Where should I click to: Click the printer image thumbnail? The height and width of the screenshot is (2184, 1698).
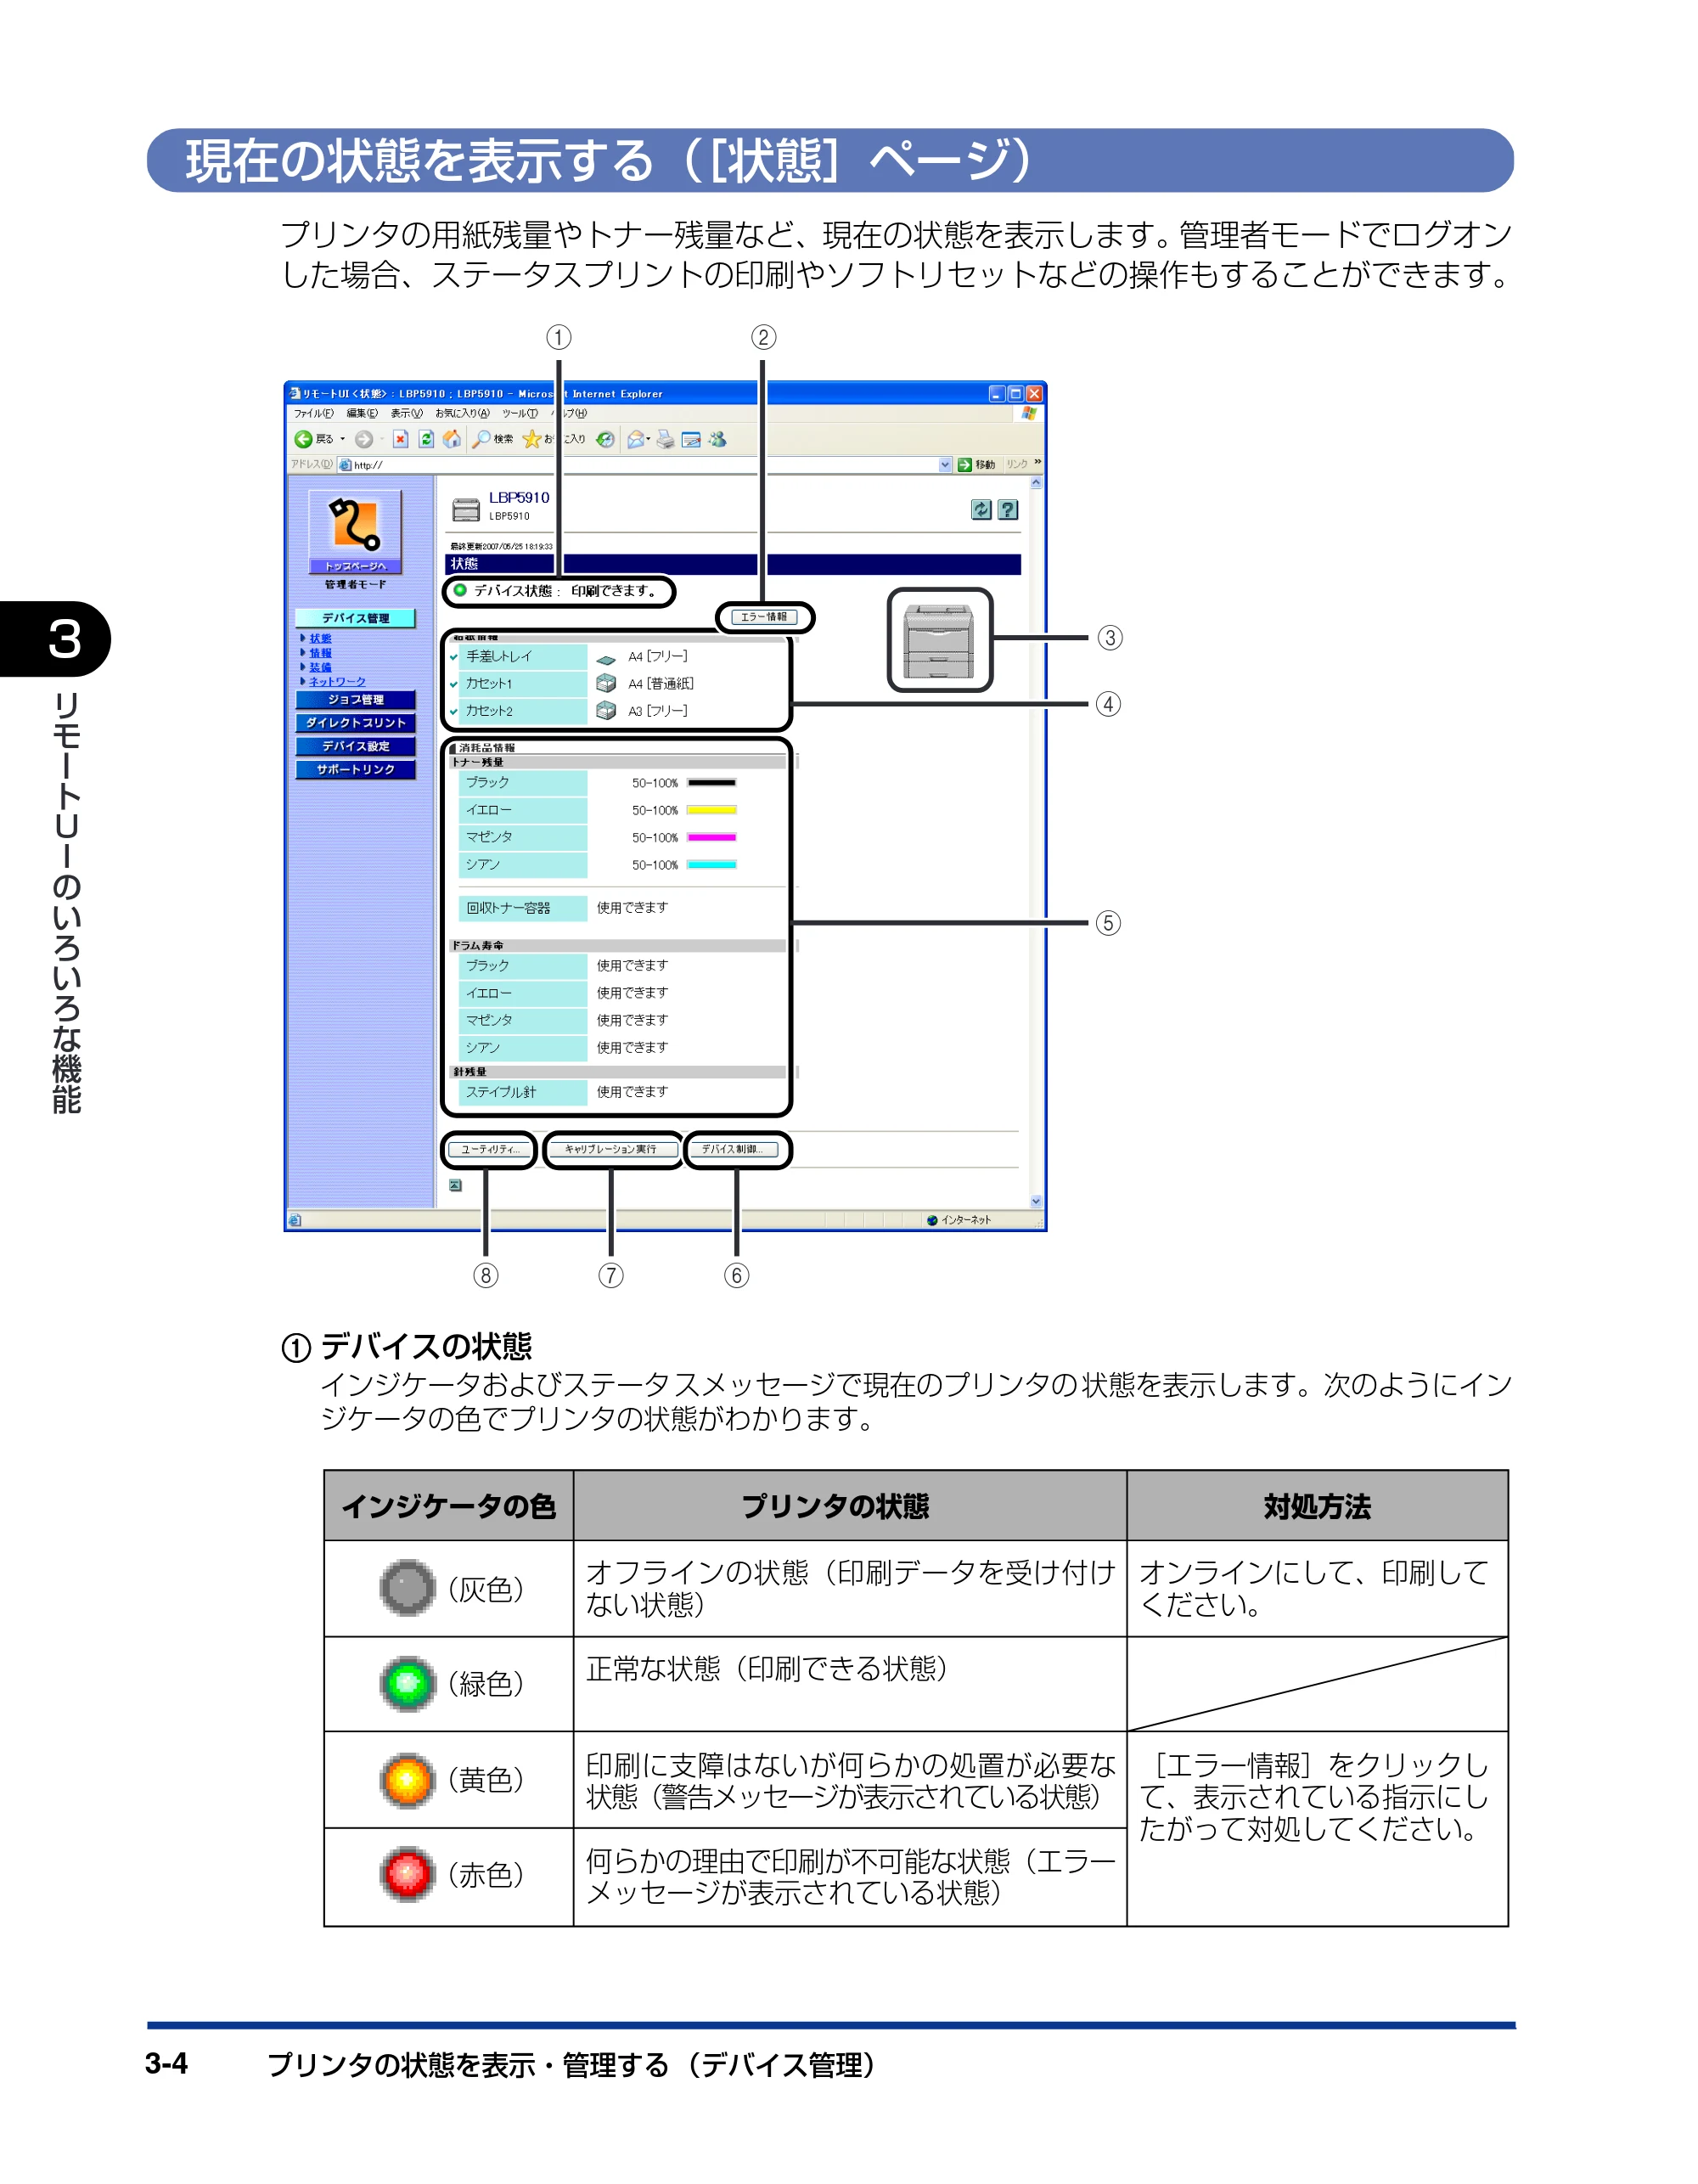939,641
